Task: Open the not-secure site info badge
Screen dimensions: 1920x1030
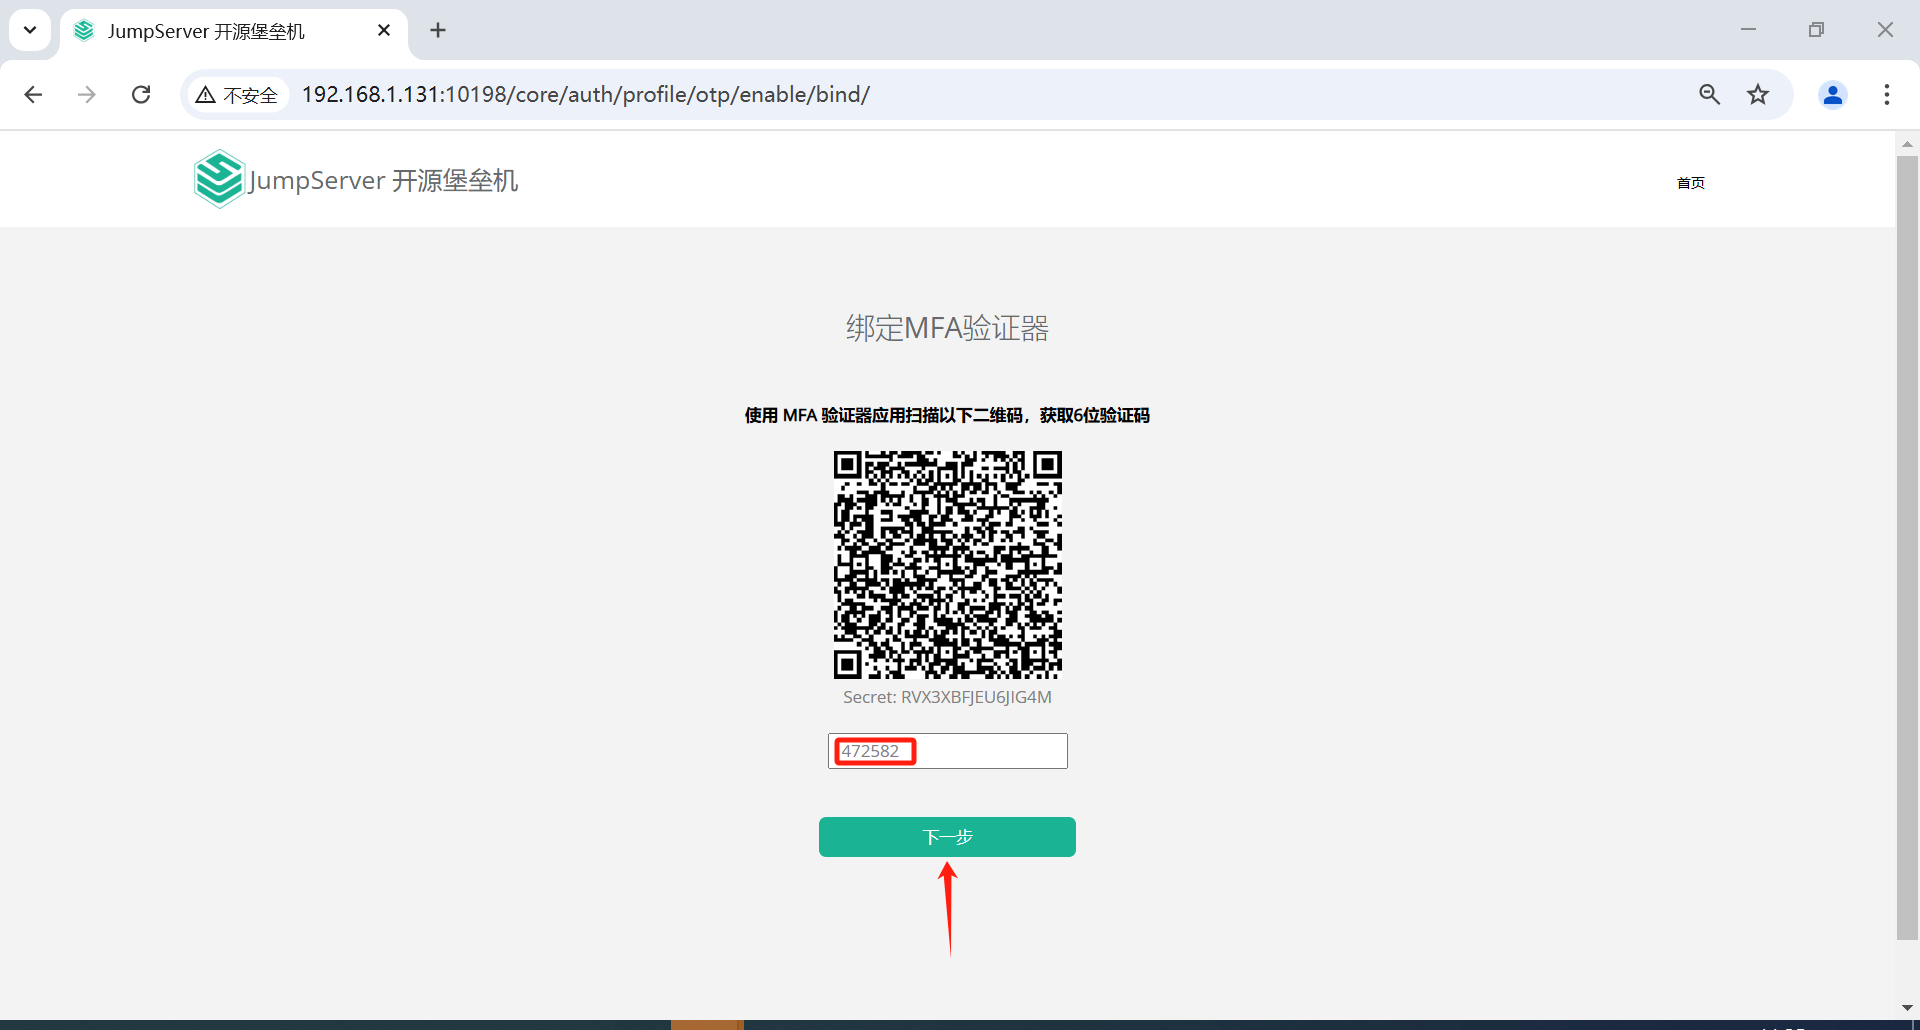Action: click(x=237, y=94)
